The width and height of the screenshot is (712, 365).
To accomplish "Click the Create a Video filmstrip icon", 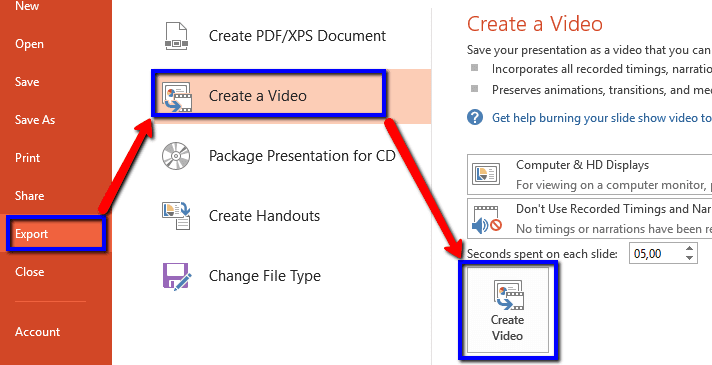I will click(x=178, y=96).
